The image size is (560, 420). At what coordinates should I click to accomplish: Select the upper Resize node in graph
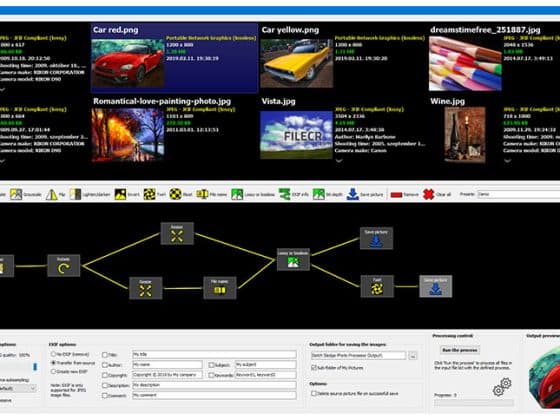click(x=177, y=234)
